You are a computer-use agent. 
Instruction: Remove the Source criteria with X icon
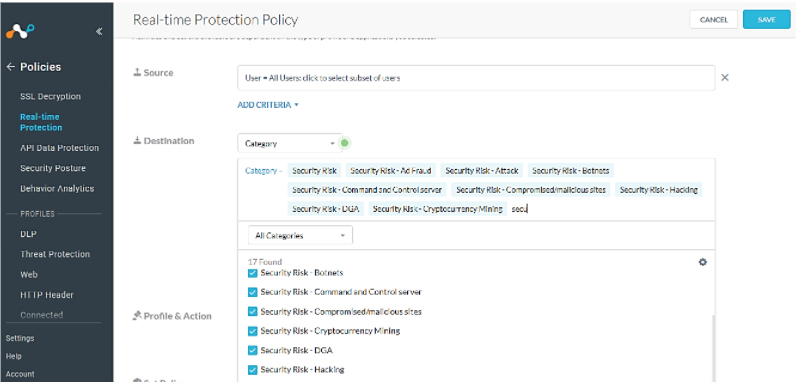tap(725, 78)
